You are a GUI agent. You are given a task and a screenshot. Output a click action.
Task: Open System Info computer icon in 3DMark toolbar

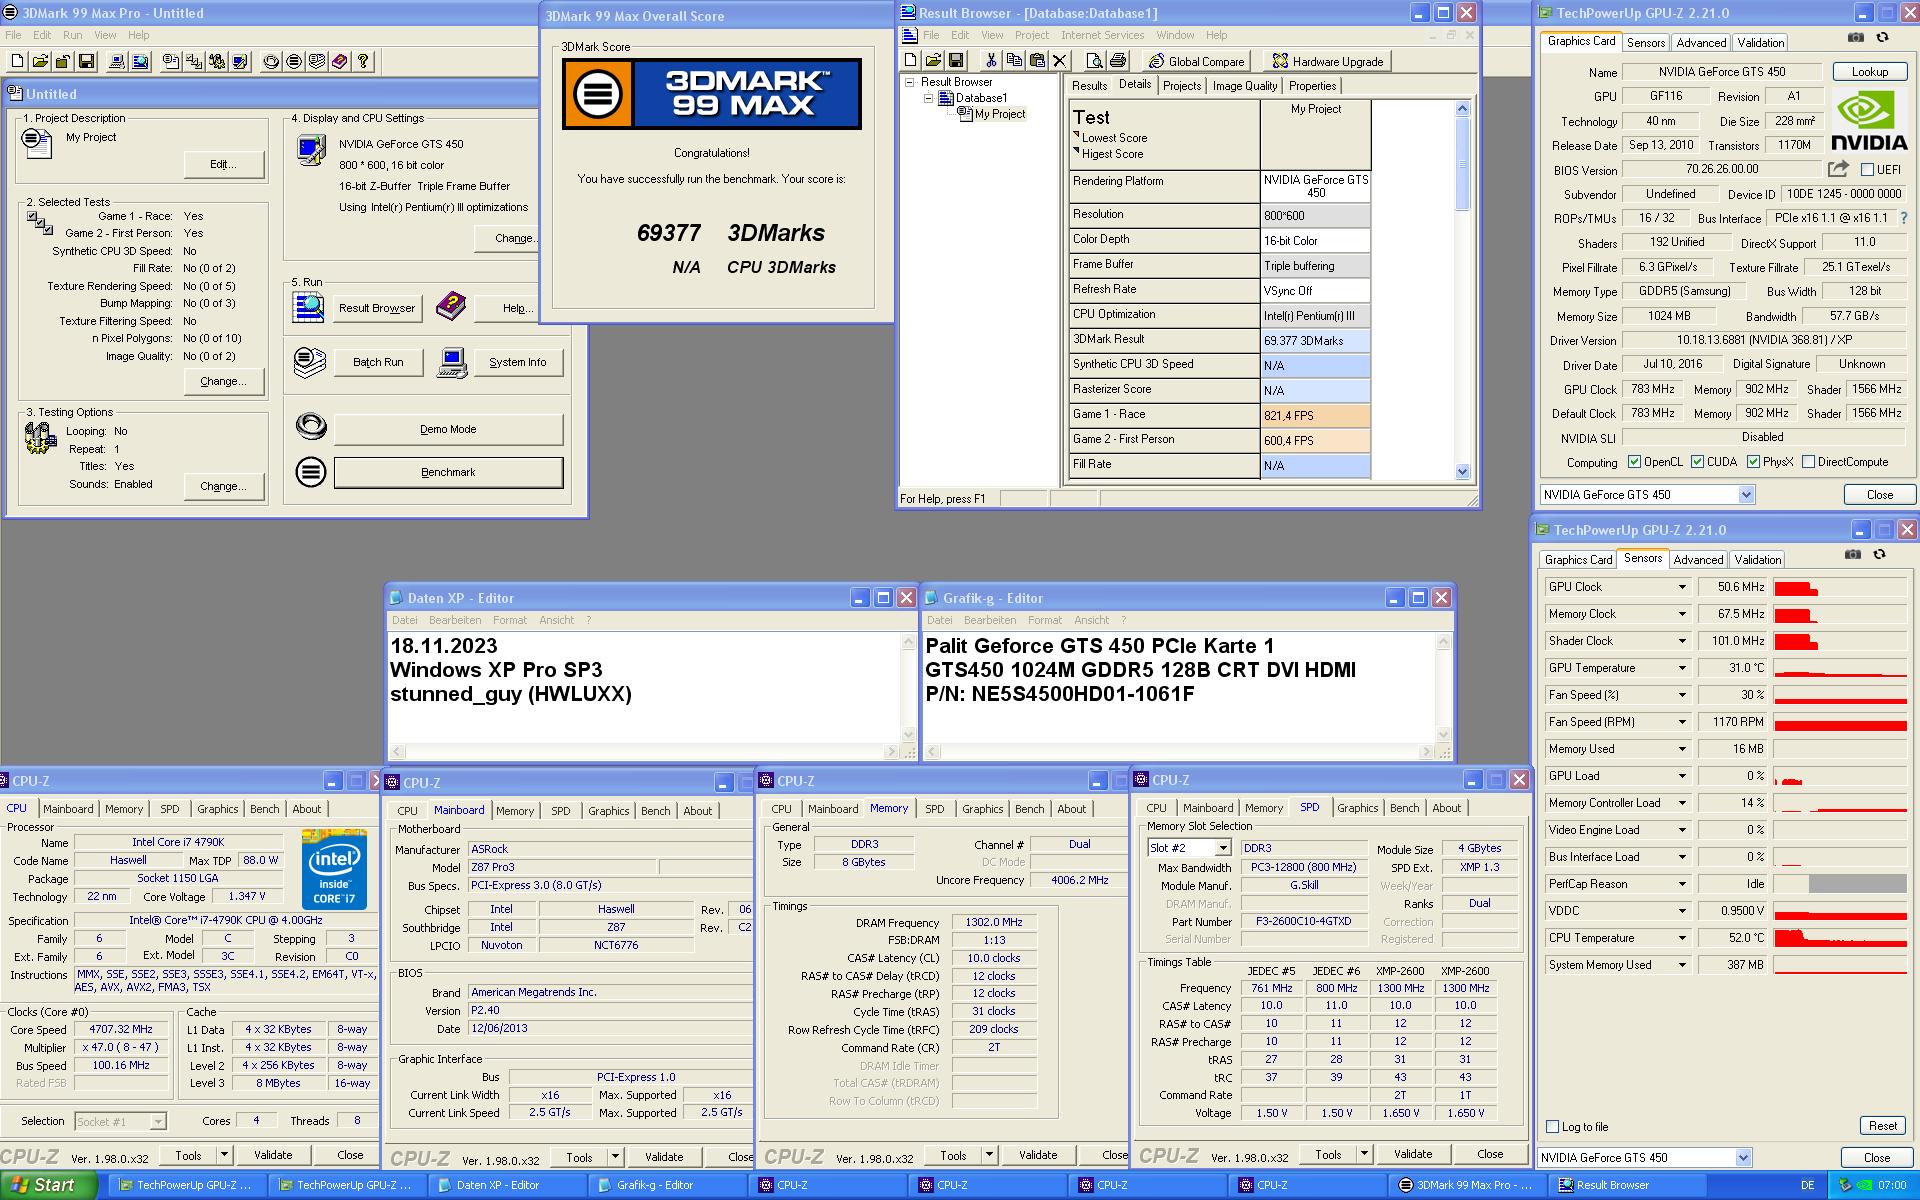(117, 62)
